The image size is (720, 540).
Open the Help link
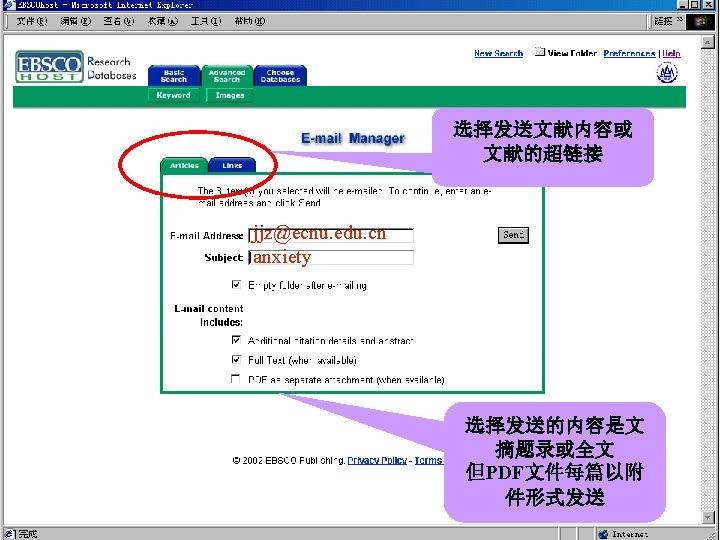(x=671, y=54)
